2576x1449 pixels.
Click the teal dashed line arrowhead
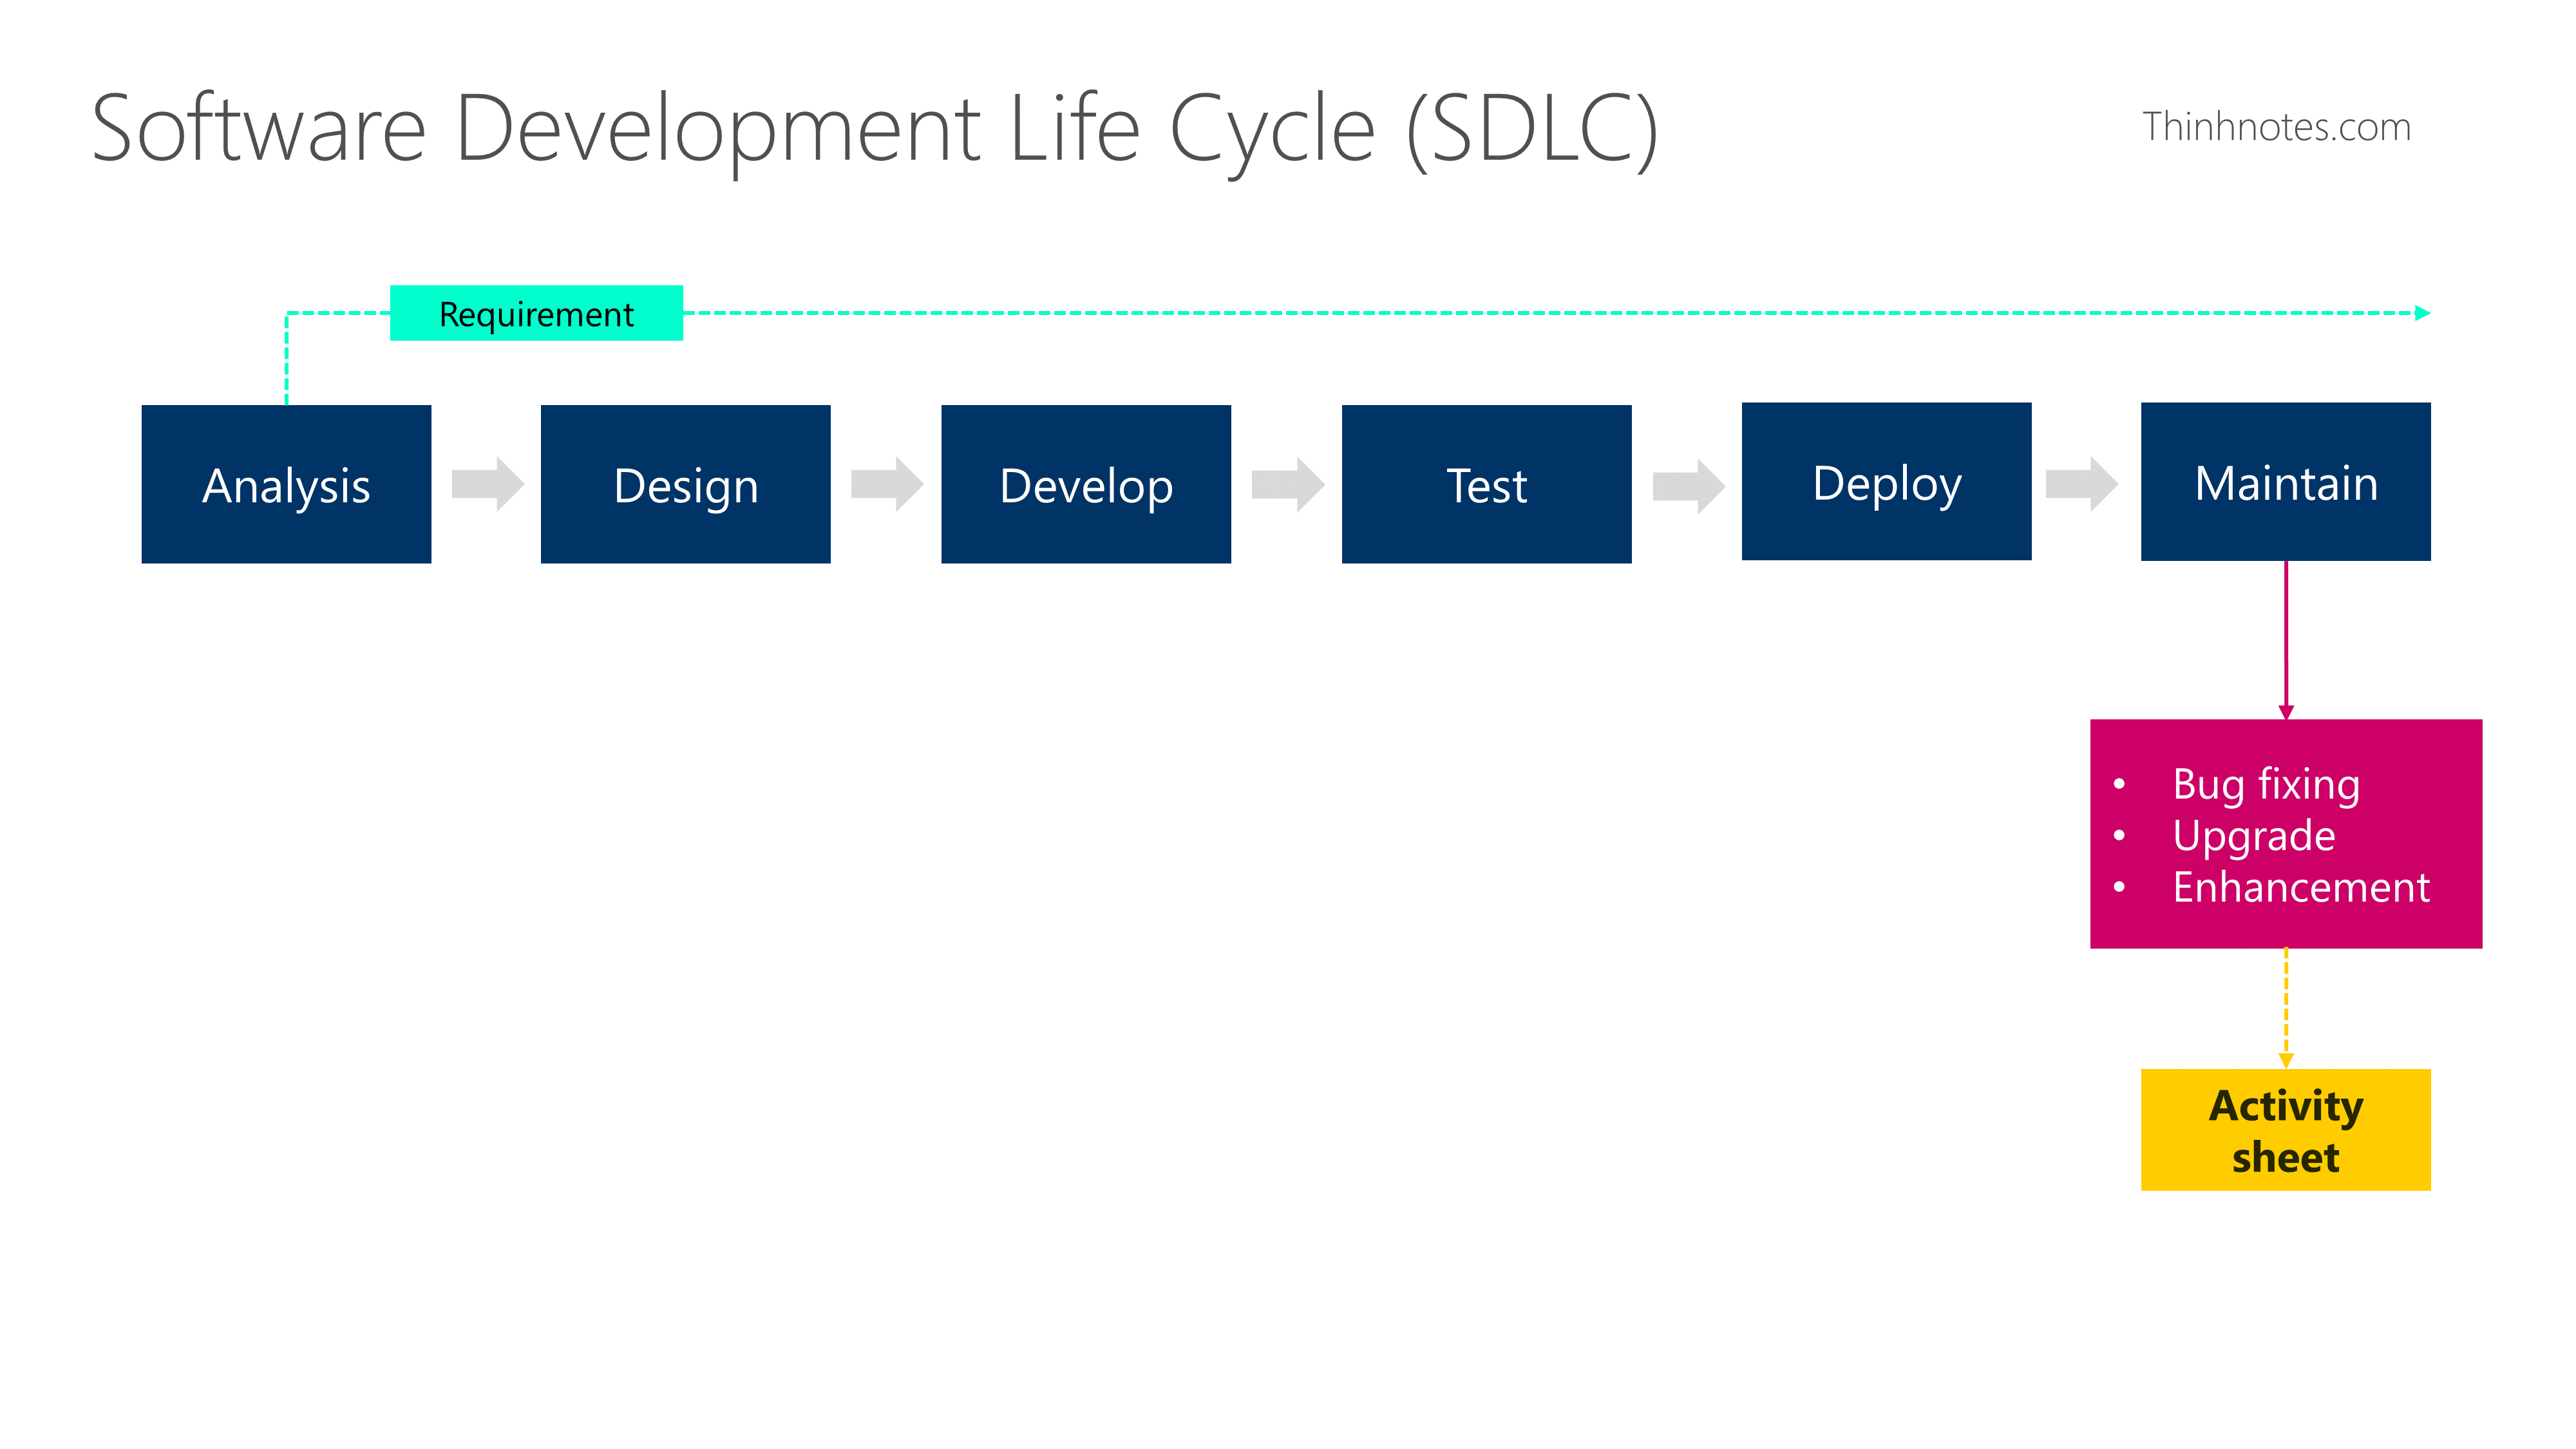tap(2422, 313)
